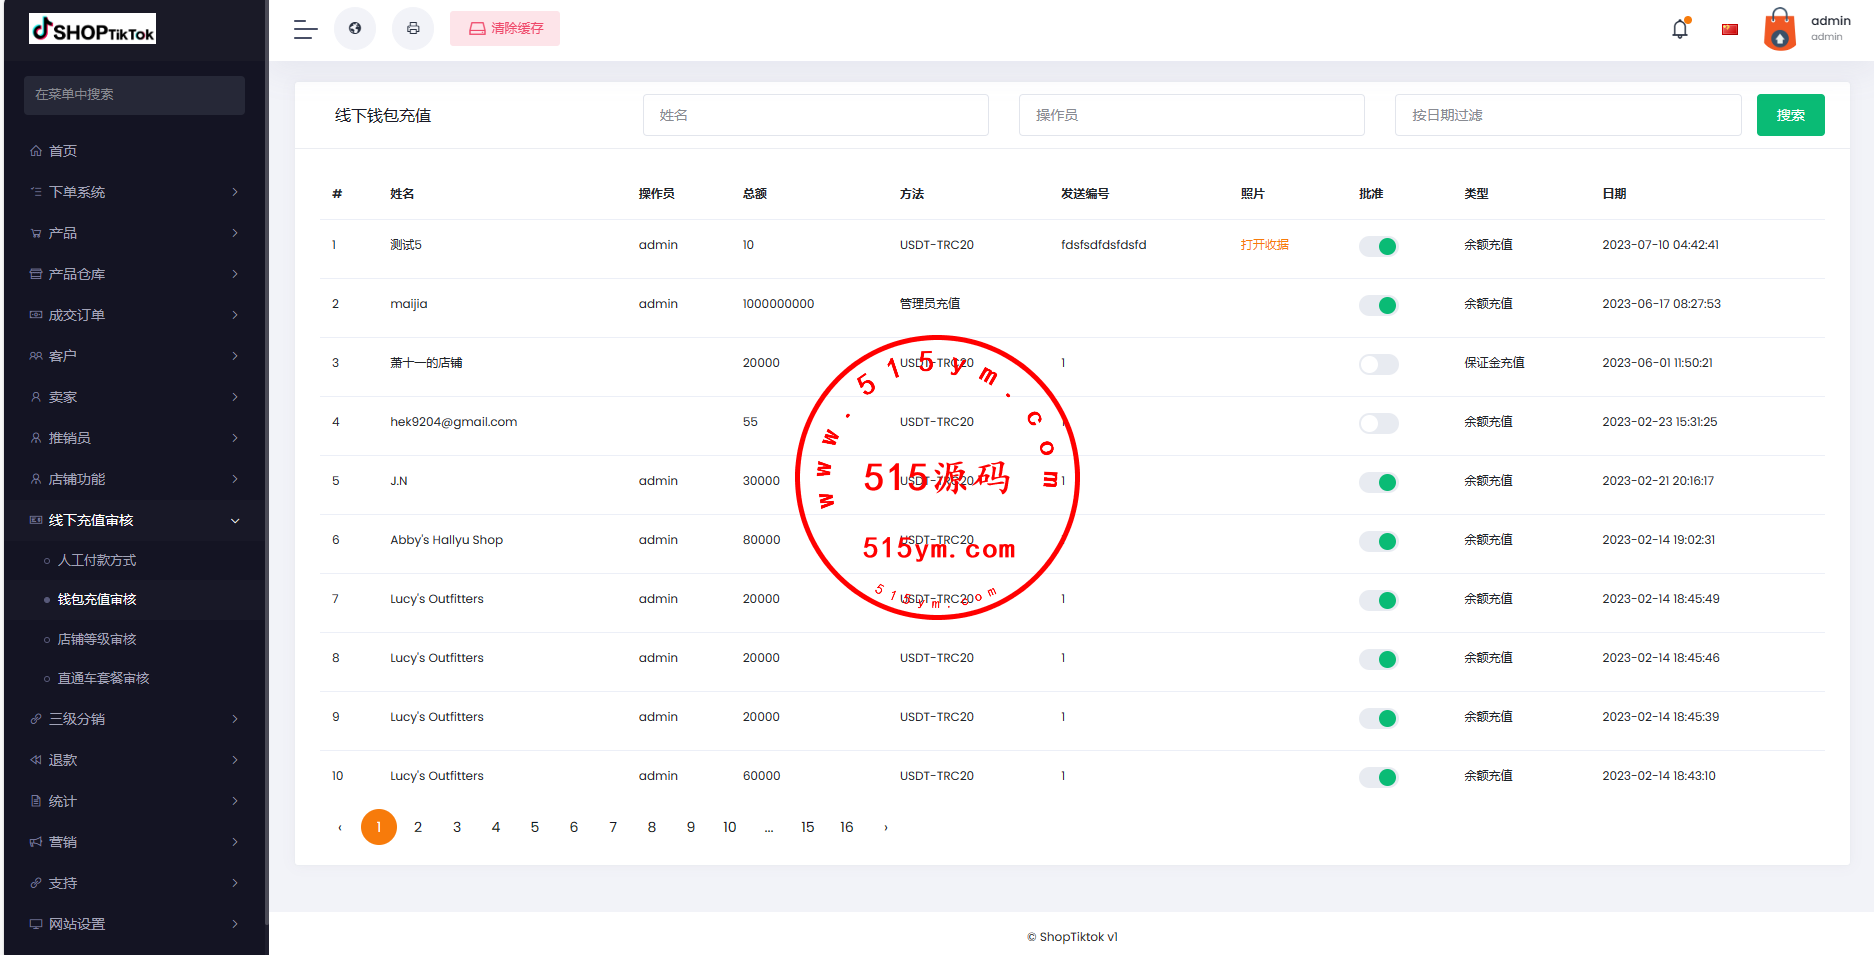This screenshot has height=955, width=1874.
Task: Click the SHOP TikTok logo
Action: point(93,30)
